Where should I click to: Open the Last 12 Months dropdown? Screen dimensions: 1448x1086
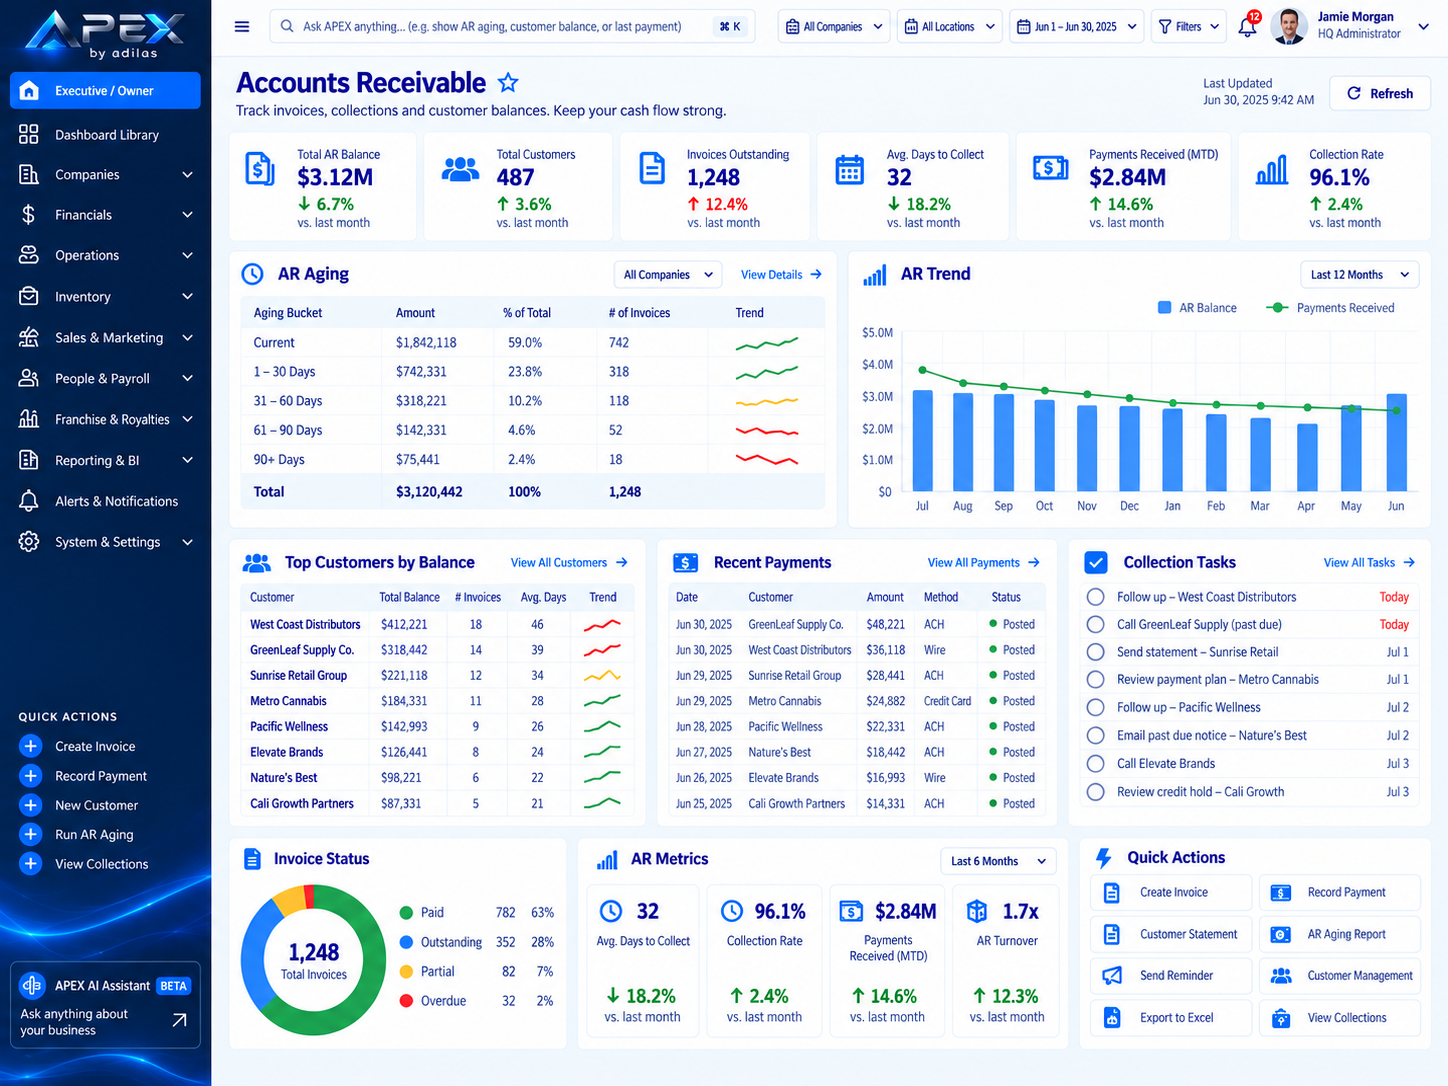[1360, 275]
